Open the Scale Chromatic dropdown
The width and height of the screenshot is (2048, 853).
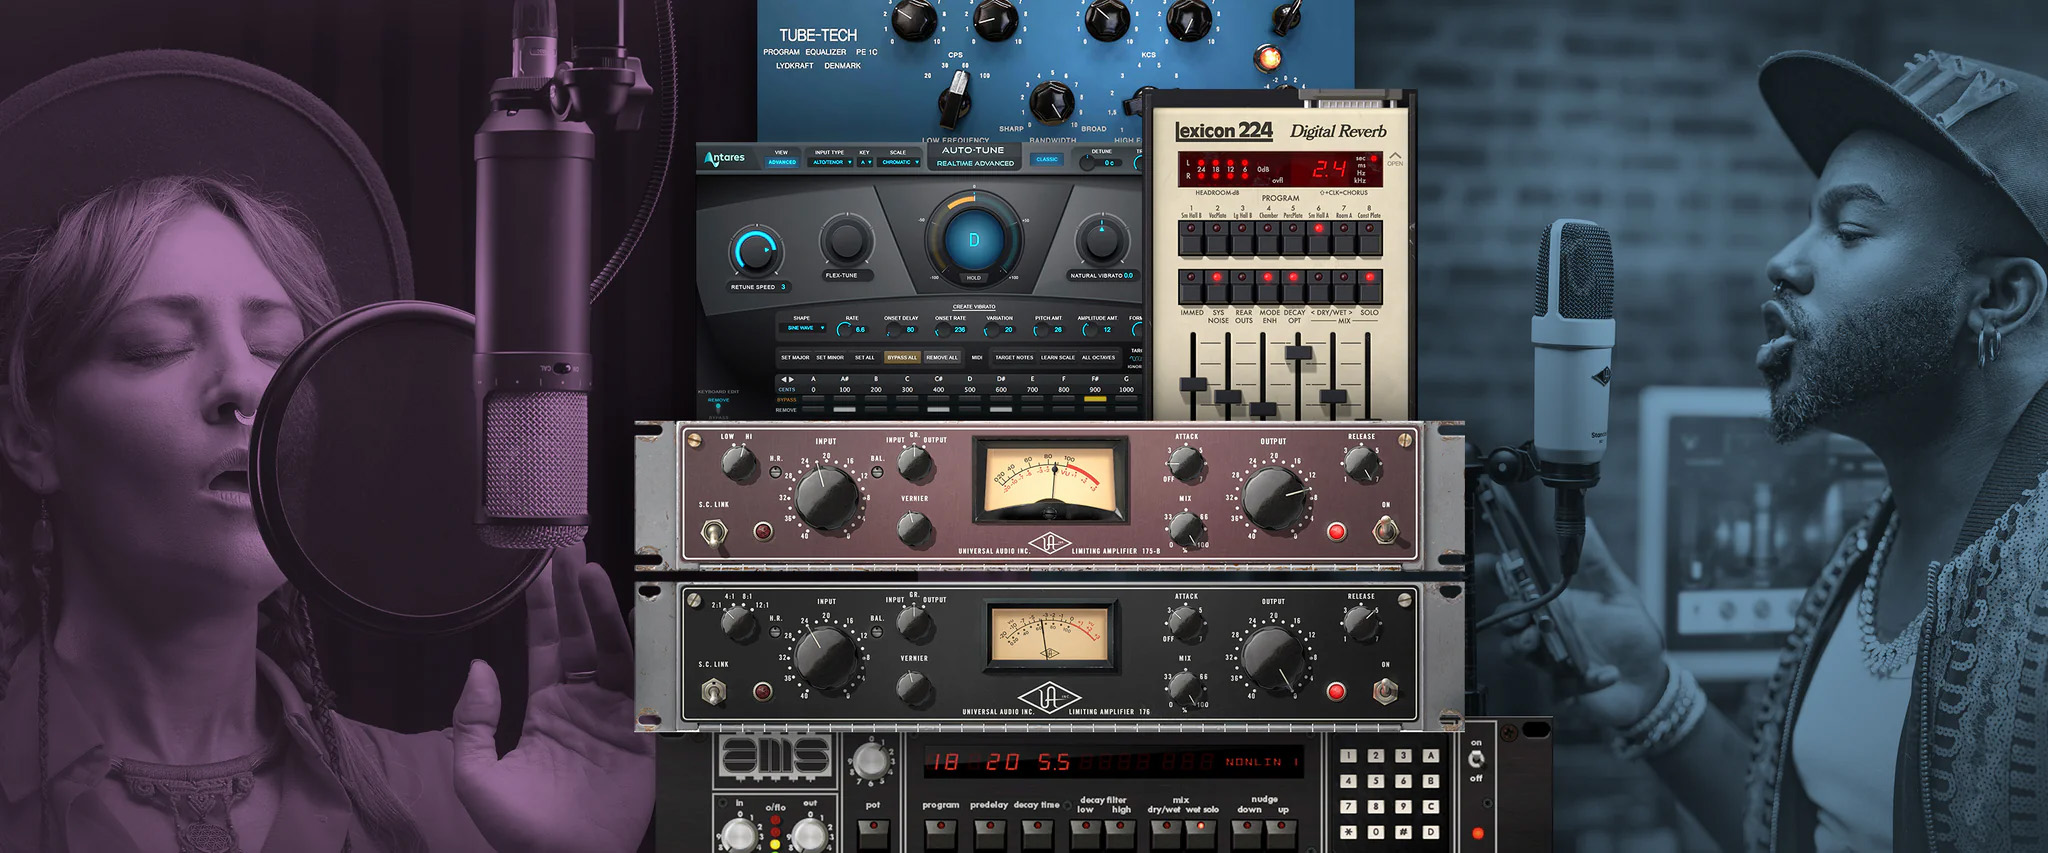900,162
